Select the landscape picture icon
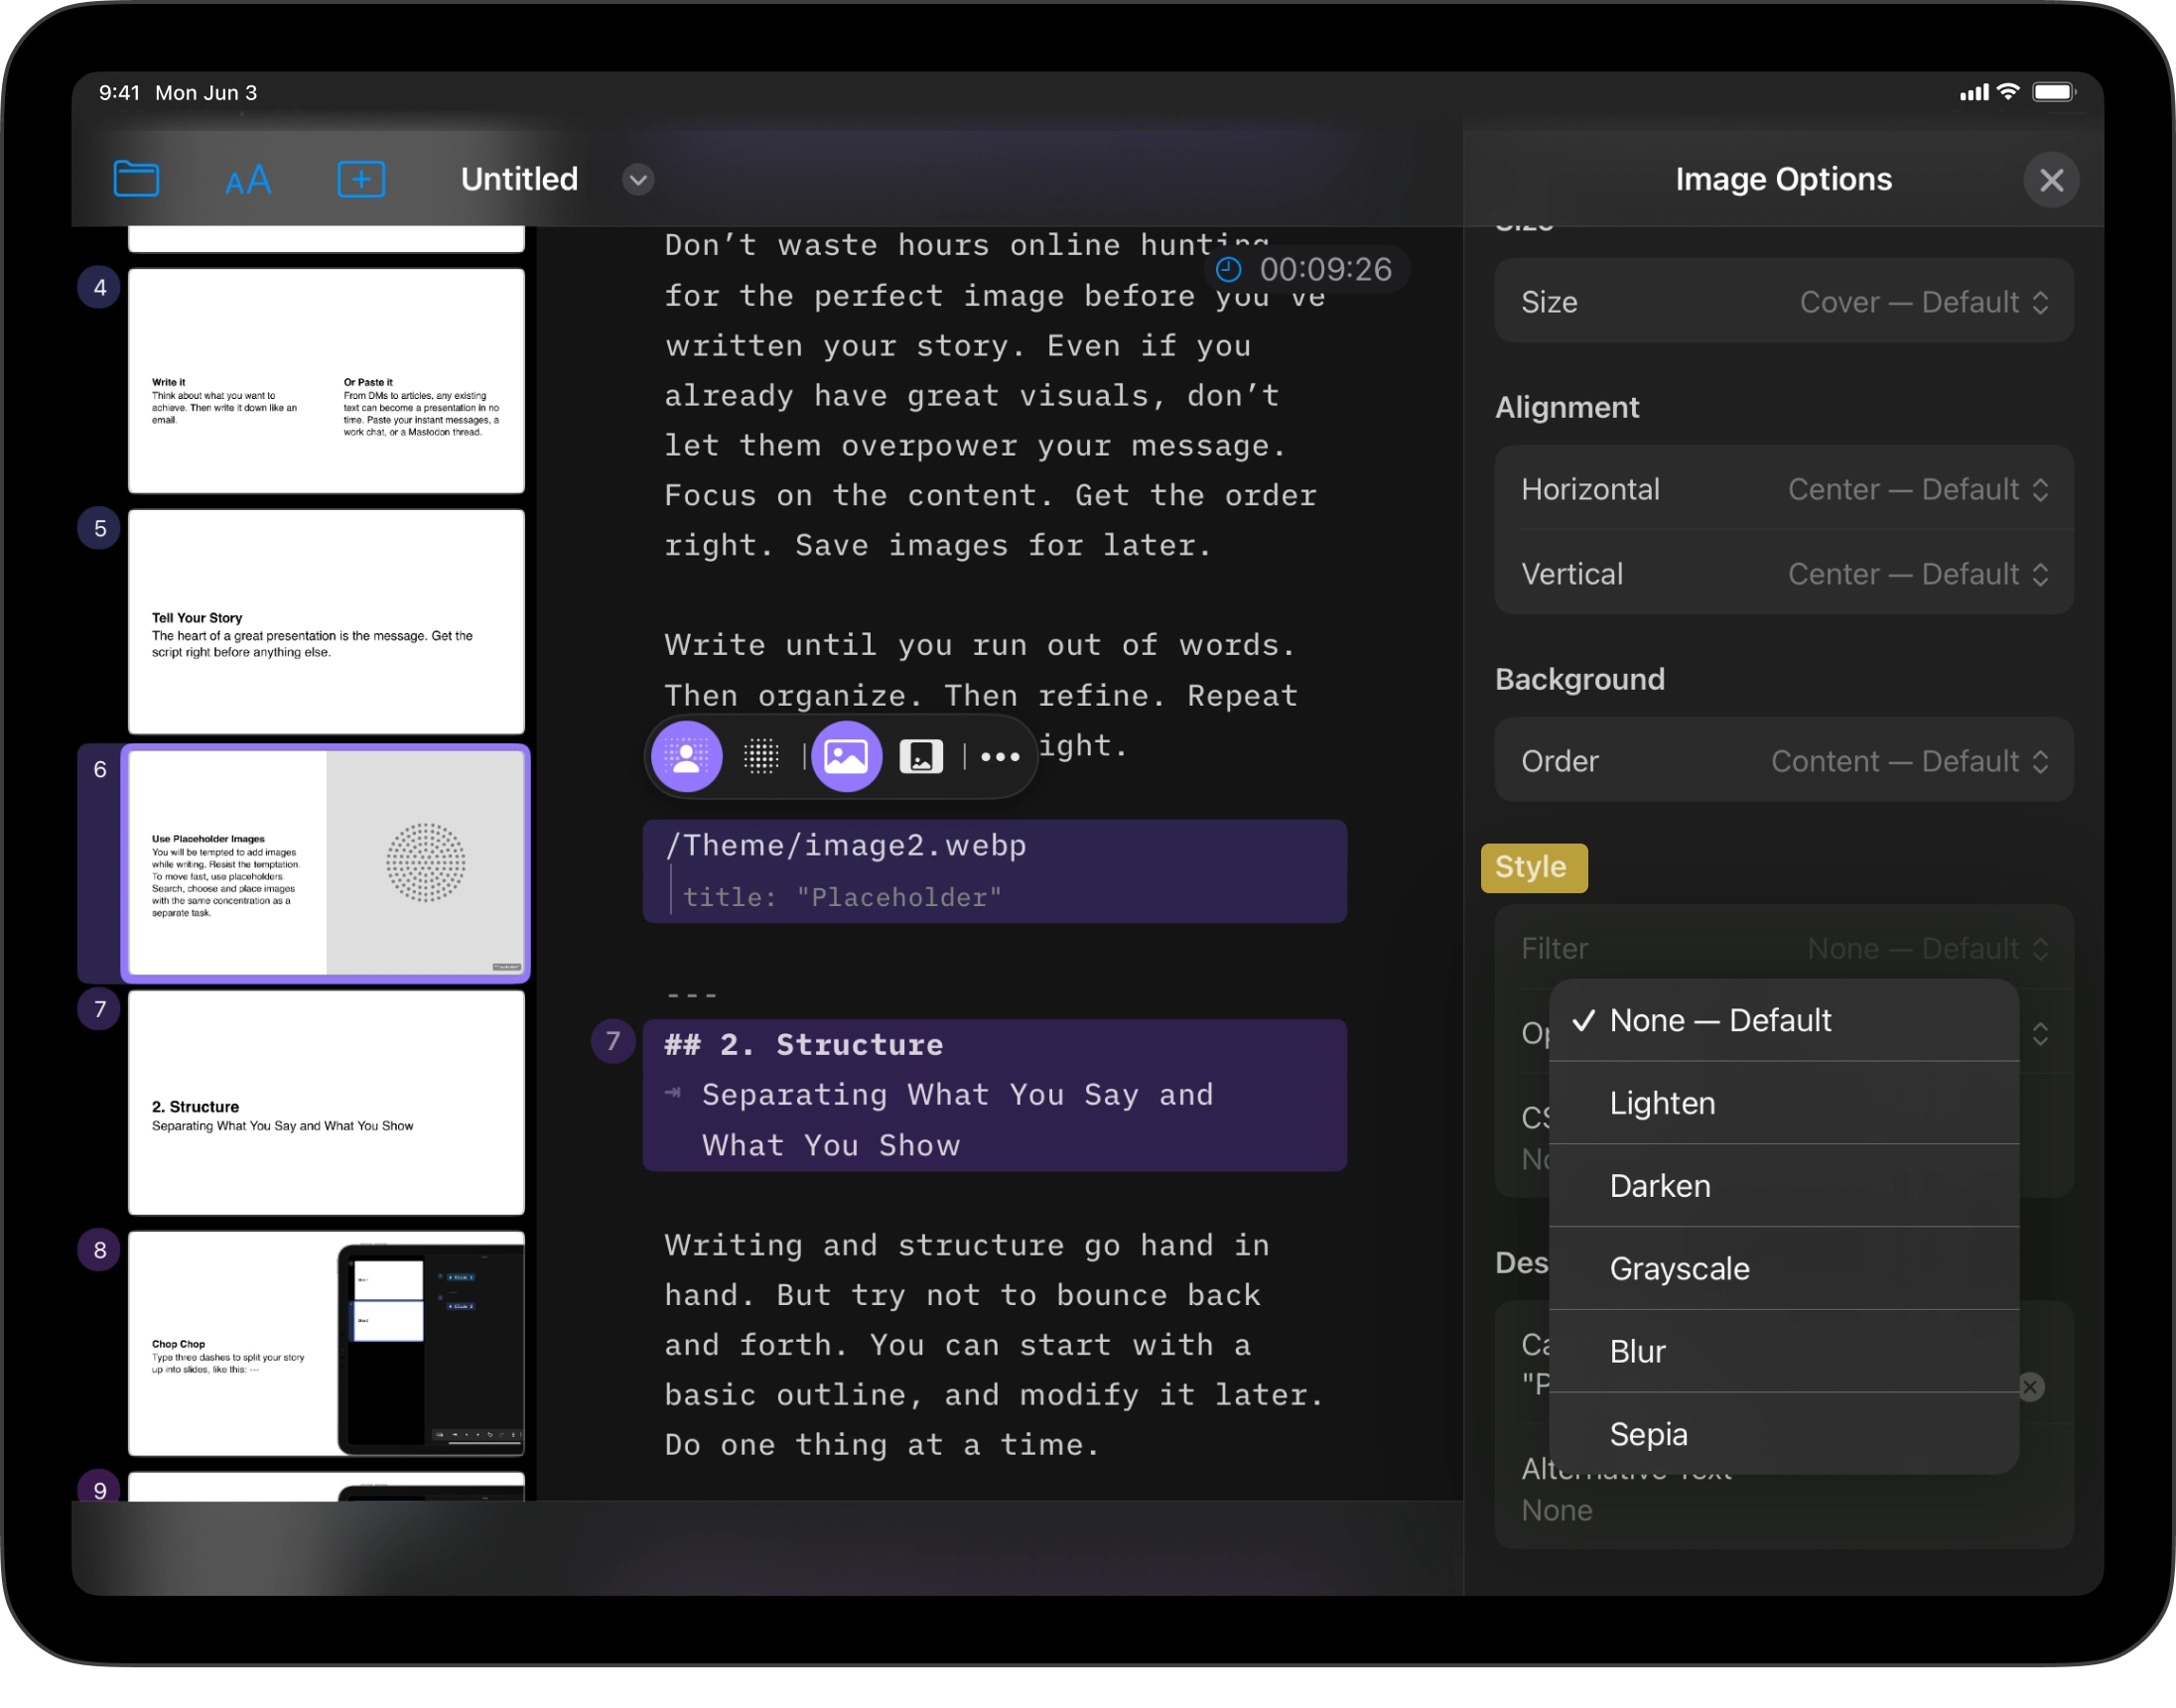Viewport: 2176px width, 1708px height. [x=846, y=756]
